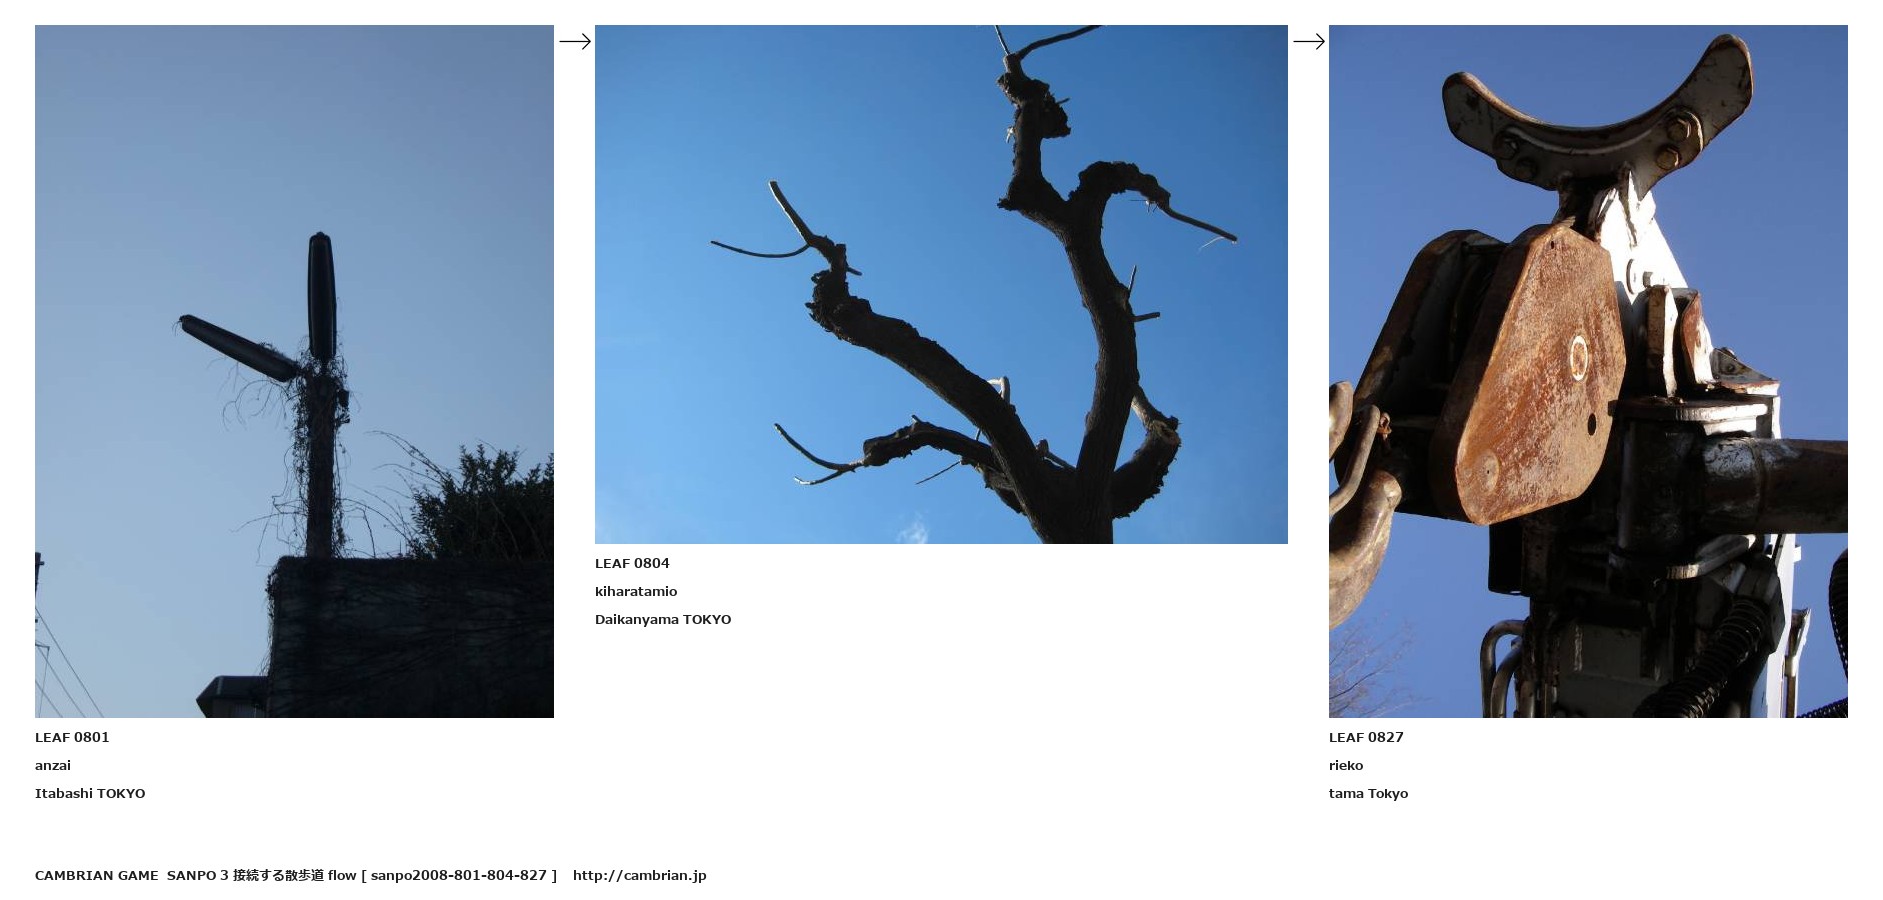Screen dimensions: 1883x900
Task: Click the Japanese text 接続する散歩道
Action: pyautogui.click(x=279, y=875)
